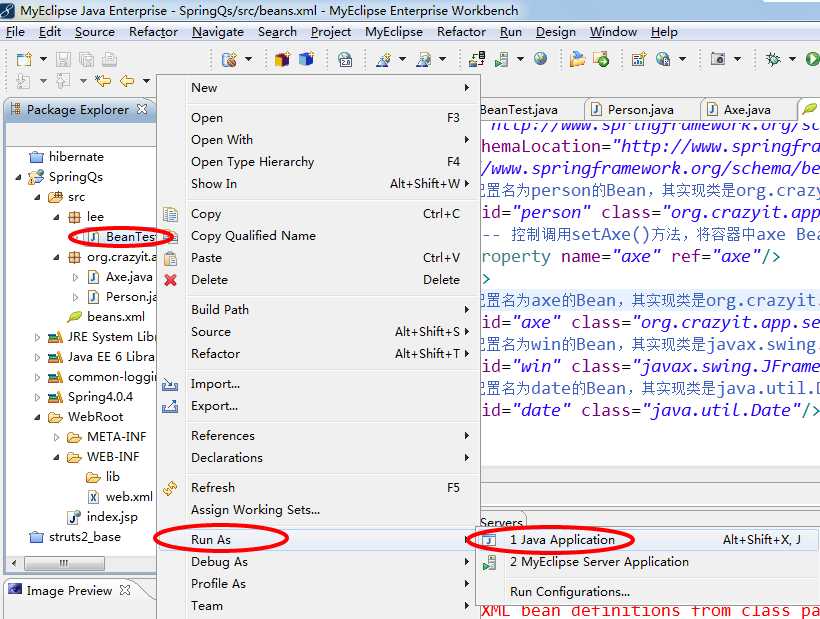The width and height of the screenshot is (820, 619).
Task: Click the blue cube new class icon
Action: tap(306, 59)
